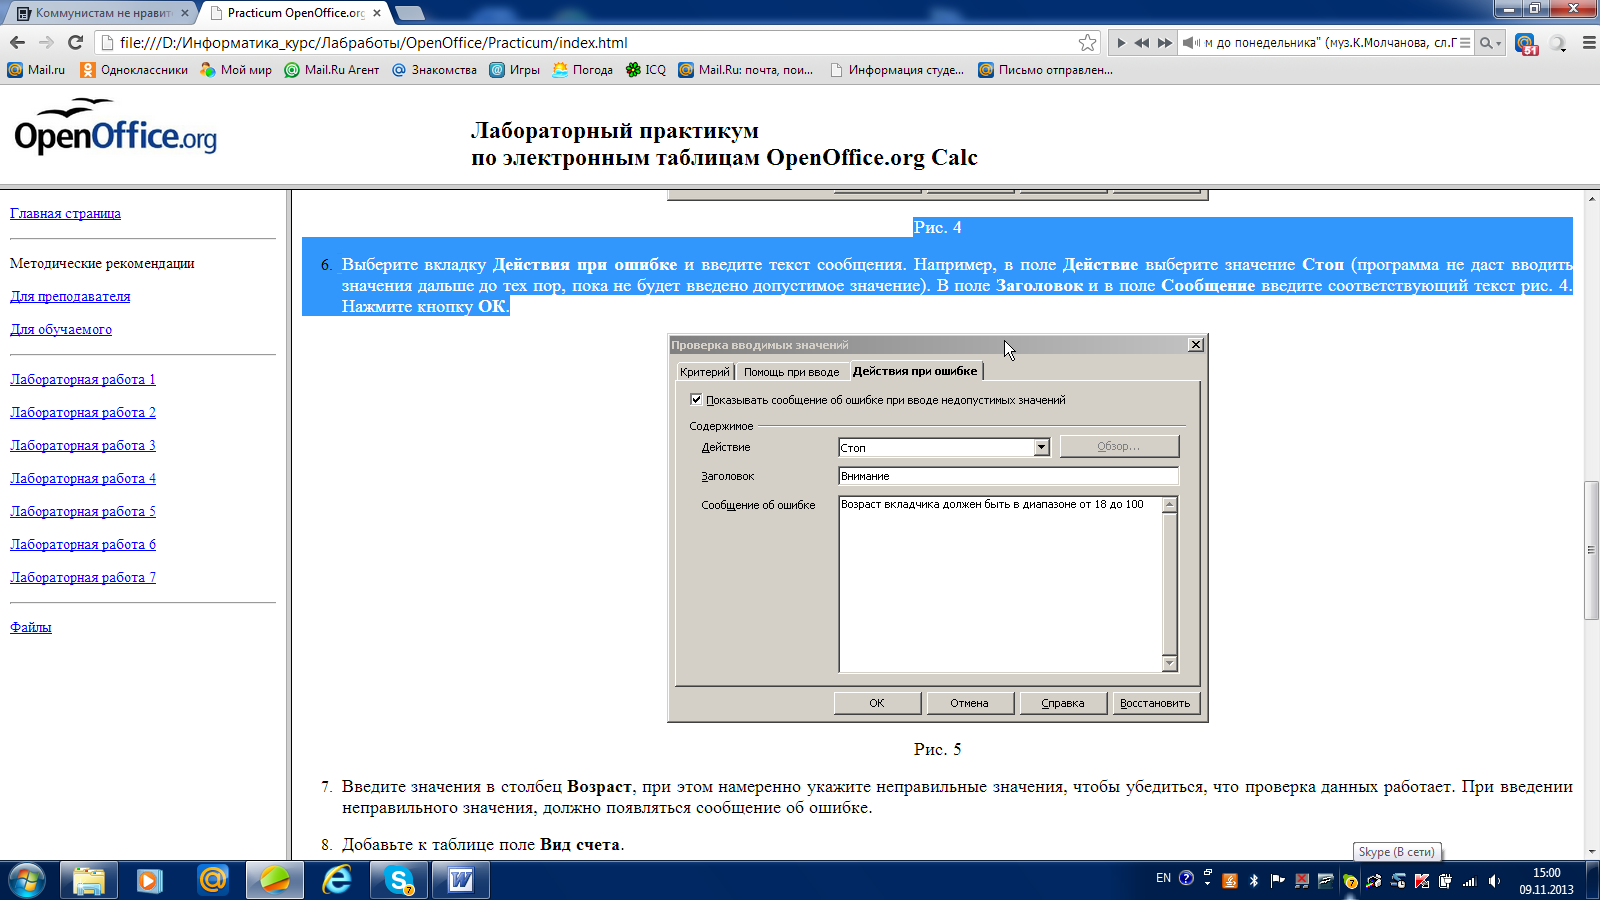The height and width of the screenshot is (900, 1600).
Task: Click the browser forward arrow
Action: click(46, 42)
